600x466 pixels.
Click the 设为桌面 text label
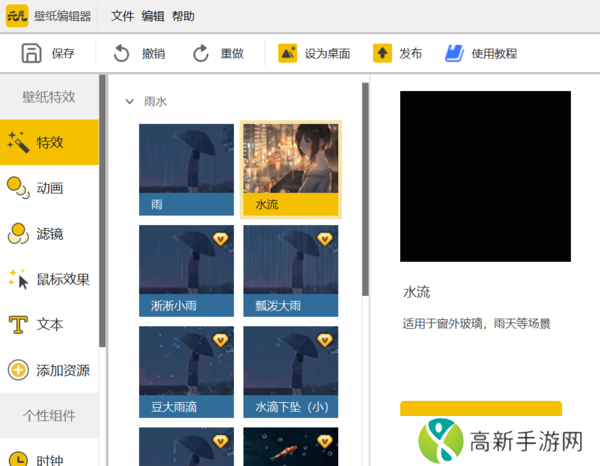[328, 54]
